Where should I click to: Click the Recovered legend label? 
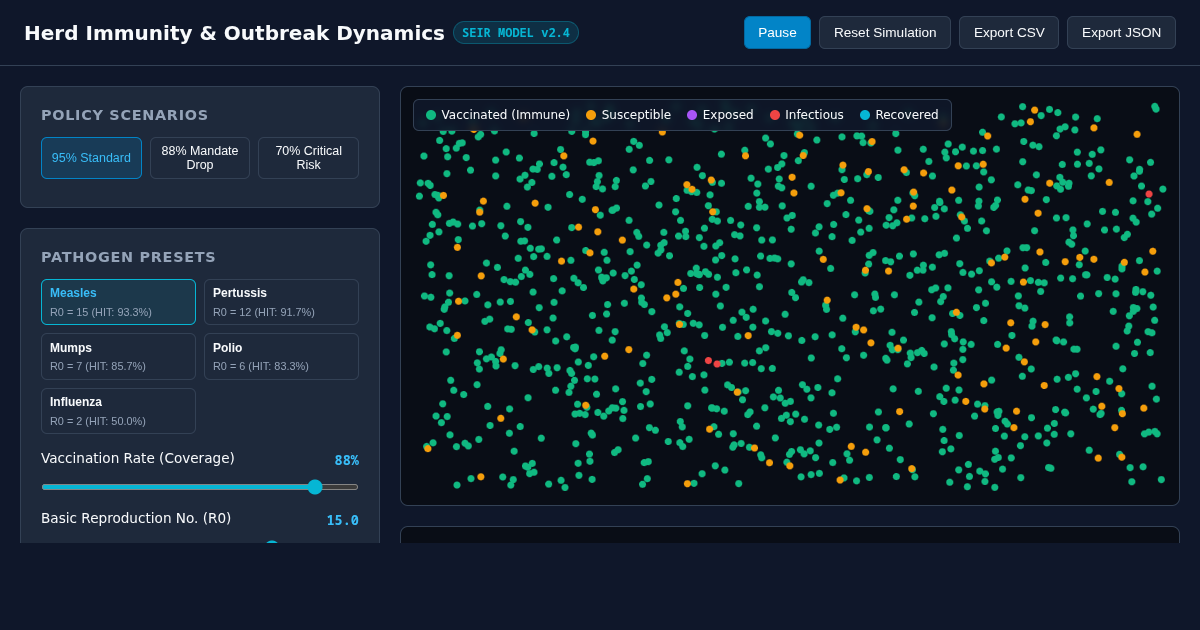(x=907, y=115)
